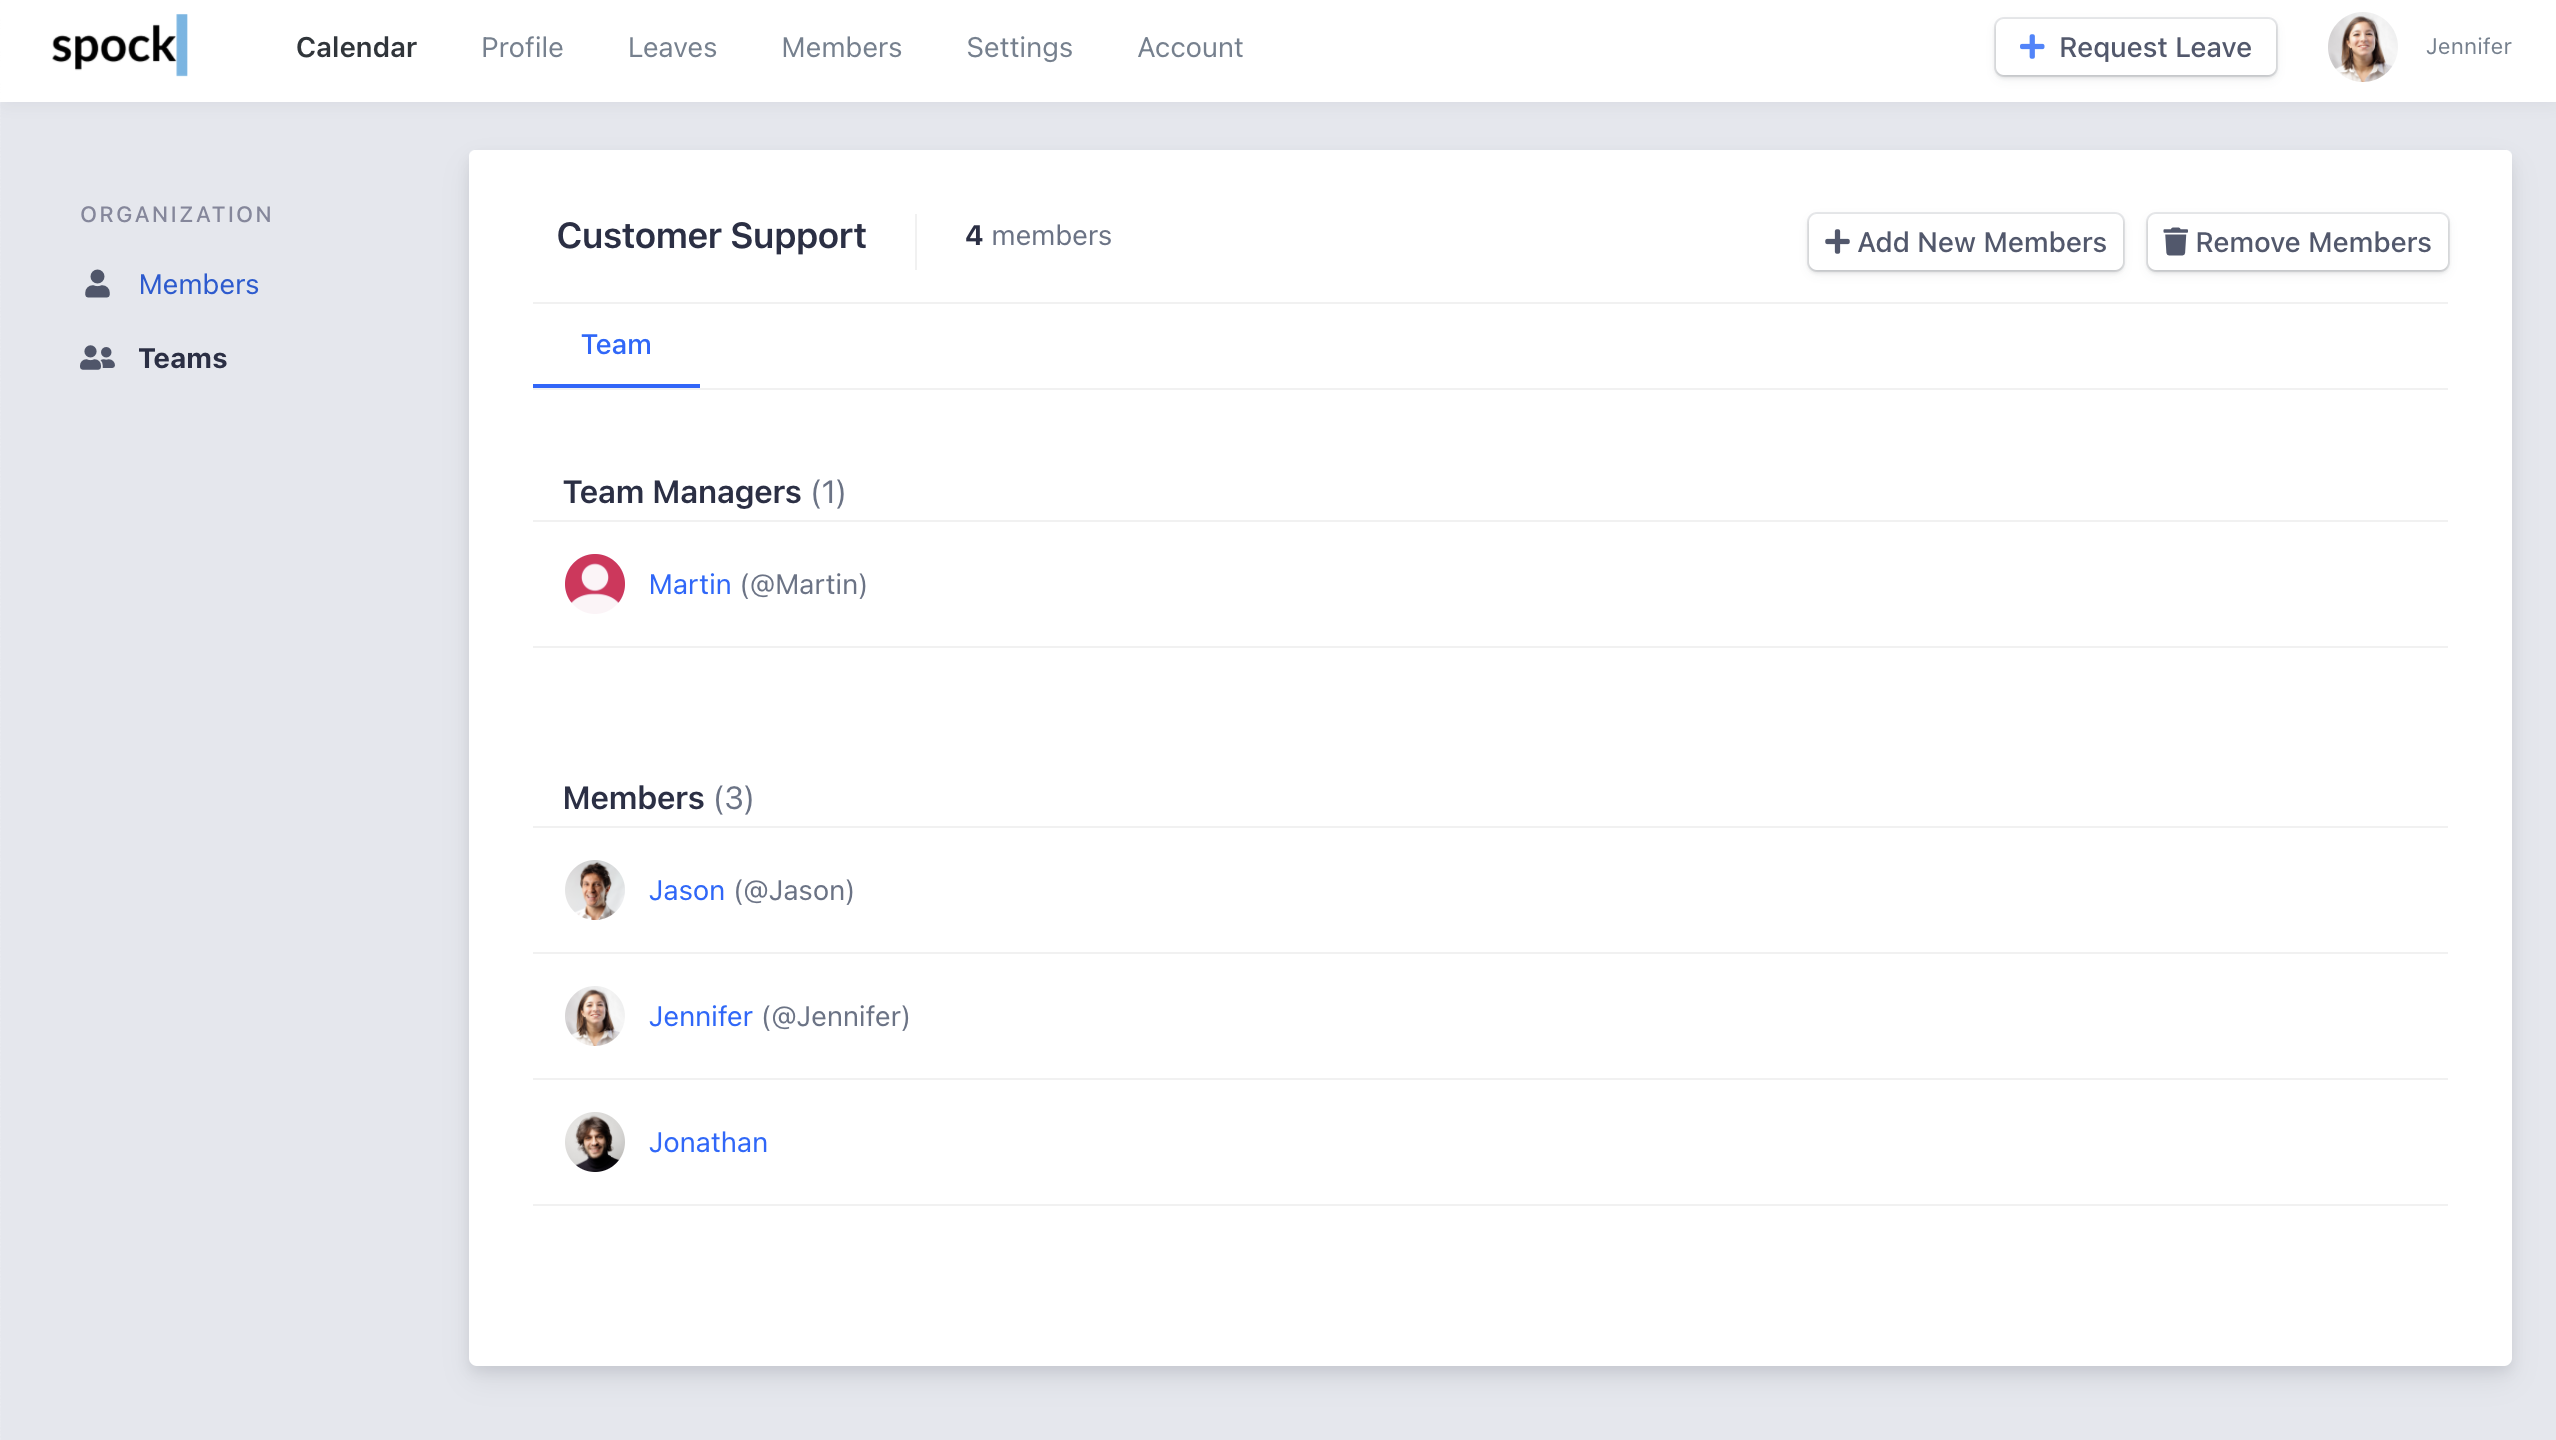Click the group Teams sidebar icon
This screenshot has height=1440, width=2556.
coord(97,358)
